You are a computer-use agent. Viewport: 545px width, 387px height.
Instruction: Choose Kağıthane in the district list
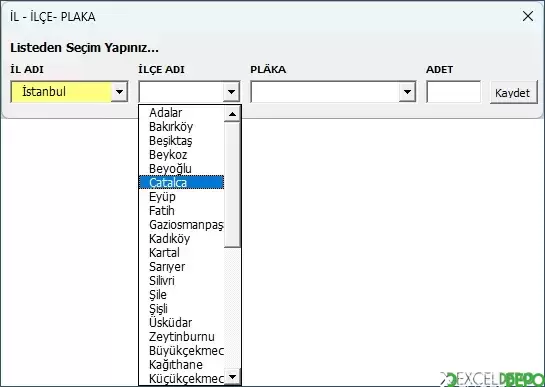tap(181, 365)
